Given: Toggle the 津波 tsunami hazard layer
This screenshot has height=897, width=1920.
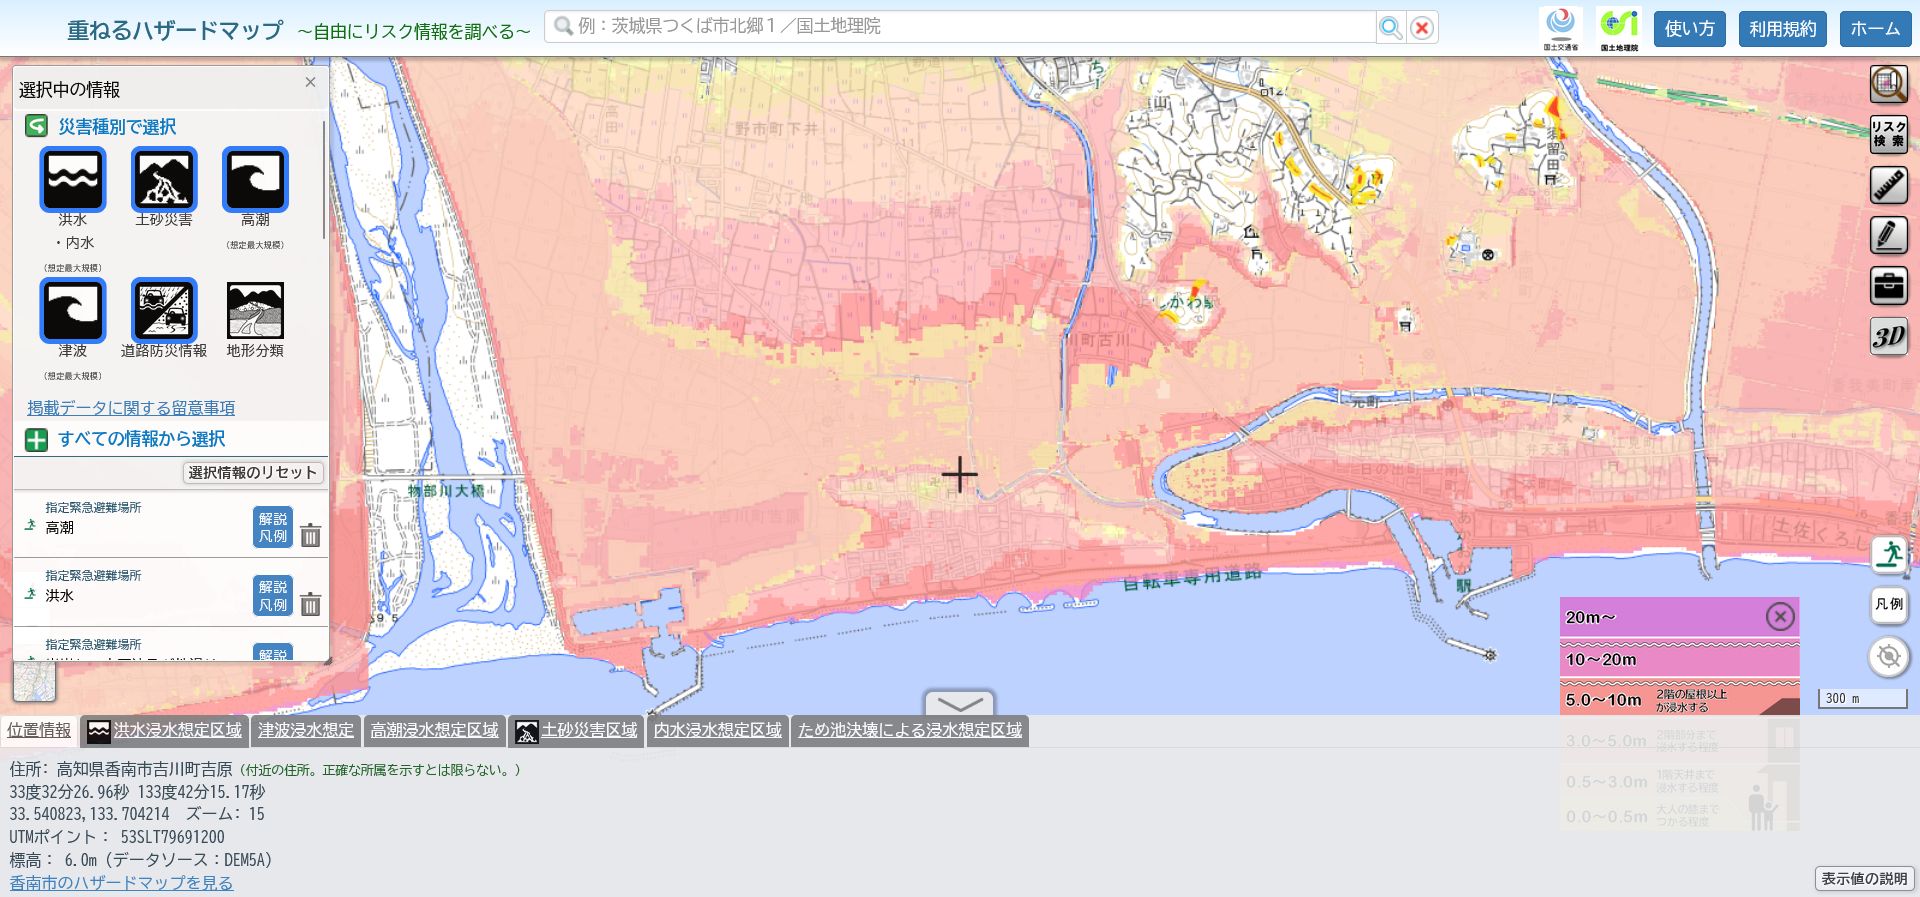Looking at the screenshot, I should click(x=72, y=310).
